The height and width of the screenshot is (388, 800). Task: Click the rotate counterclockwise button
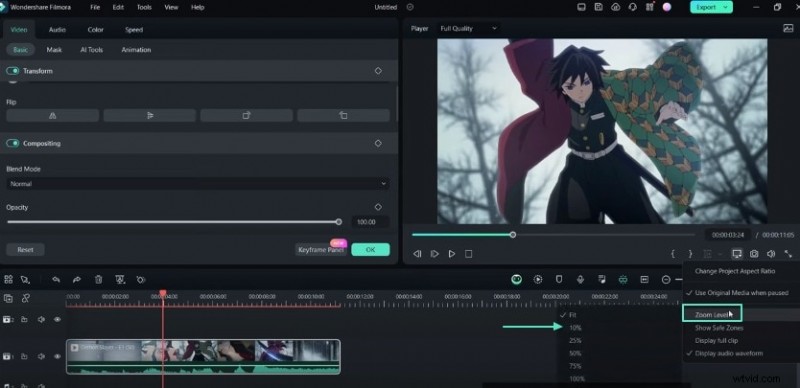click(x=343, y=115)
